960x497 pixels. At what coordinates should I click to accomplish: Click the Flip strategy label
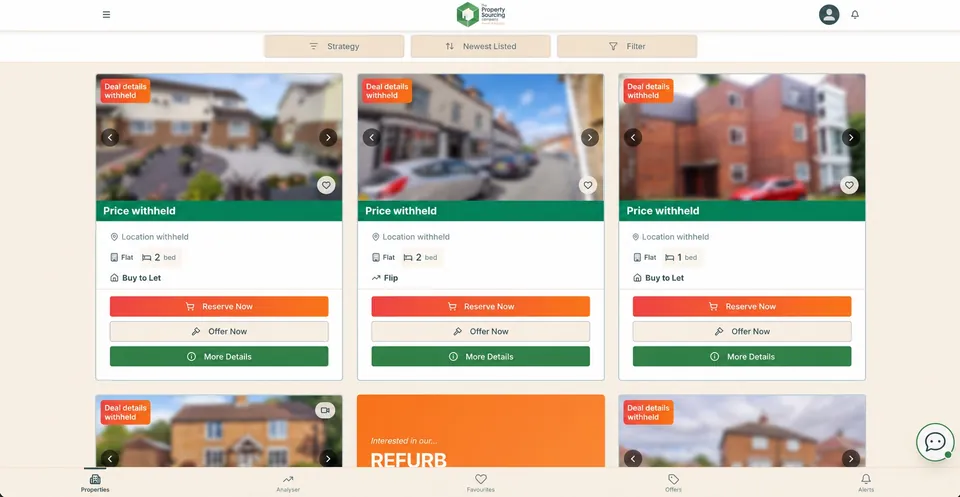click(391, 278)
